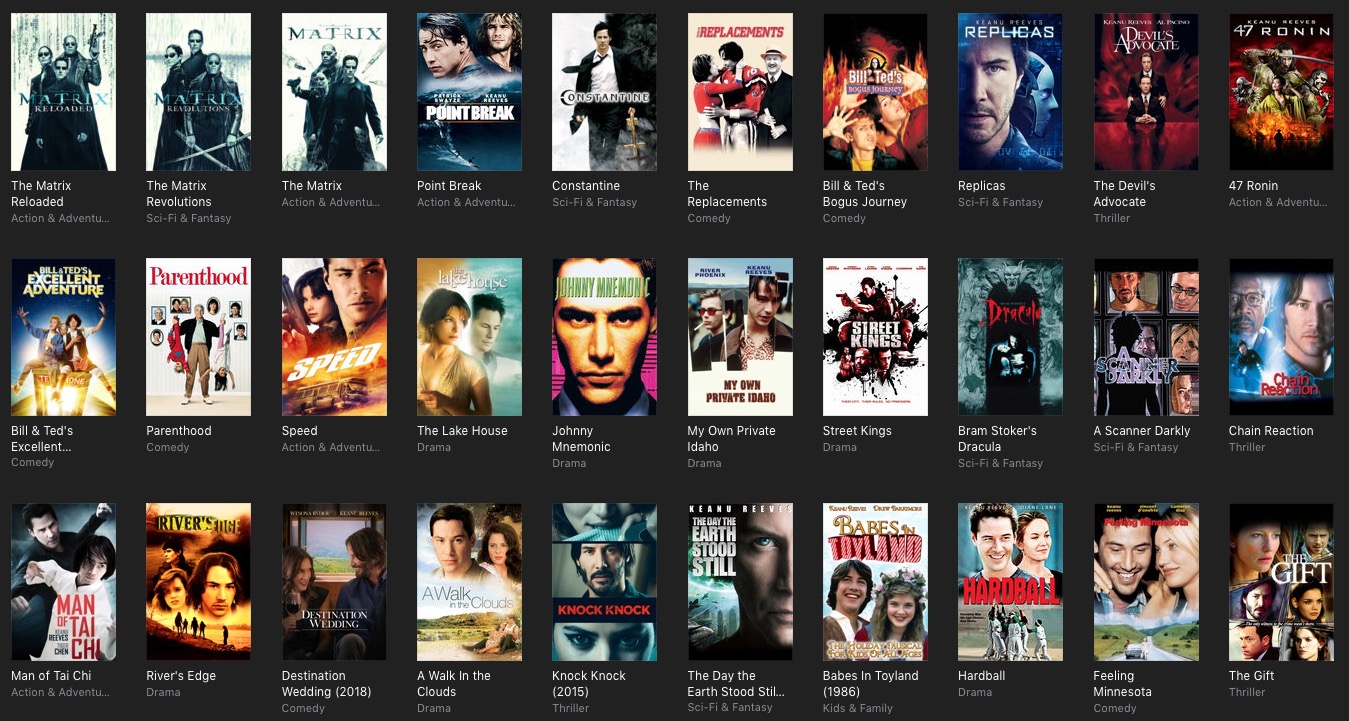Click the 'Man of Tai Chi' title text
This screenshot has height=721, width=1349.
pos(51,676)
